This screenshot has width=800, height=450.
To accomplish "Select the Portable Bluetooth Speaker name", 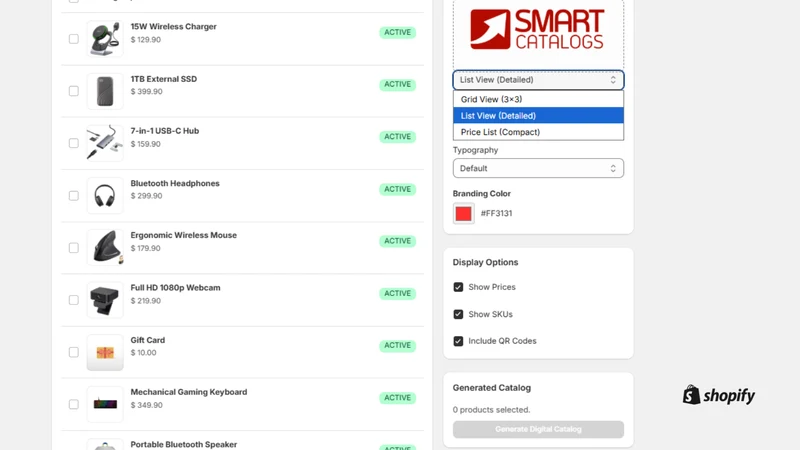I will (x=184, y=444).
